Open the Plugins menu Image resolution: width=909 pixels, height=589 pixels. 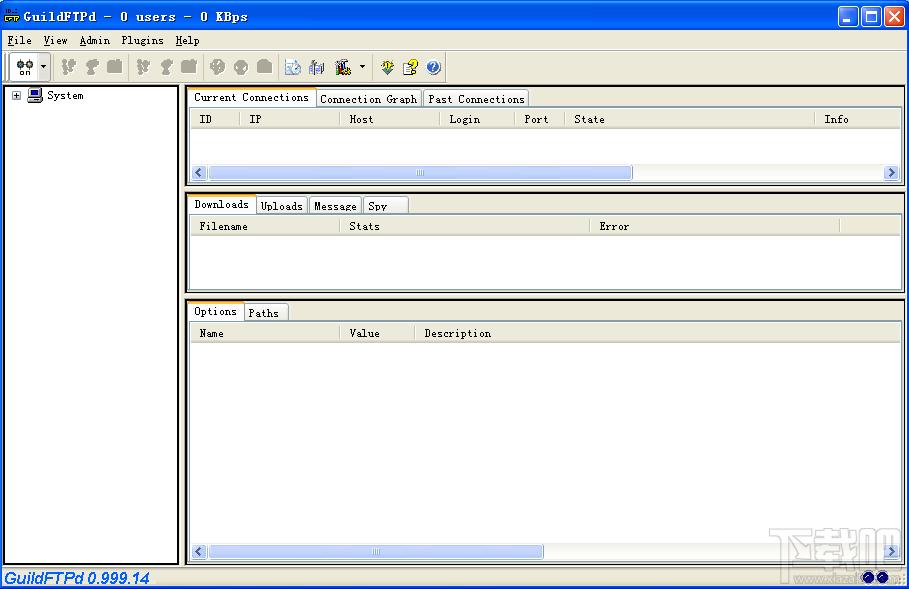142,41
